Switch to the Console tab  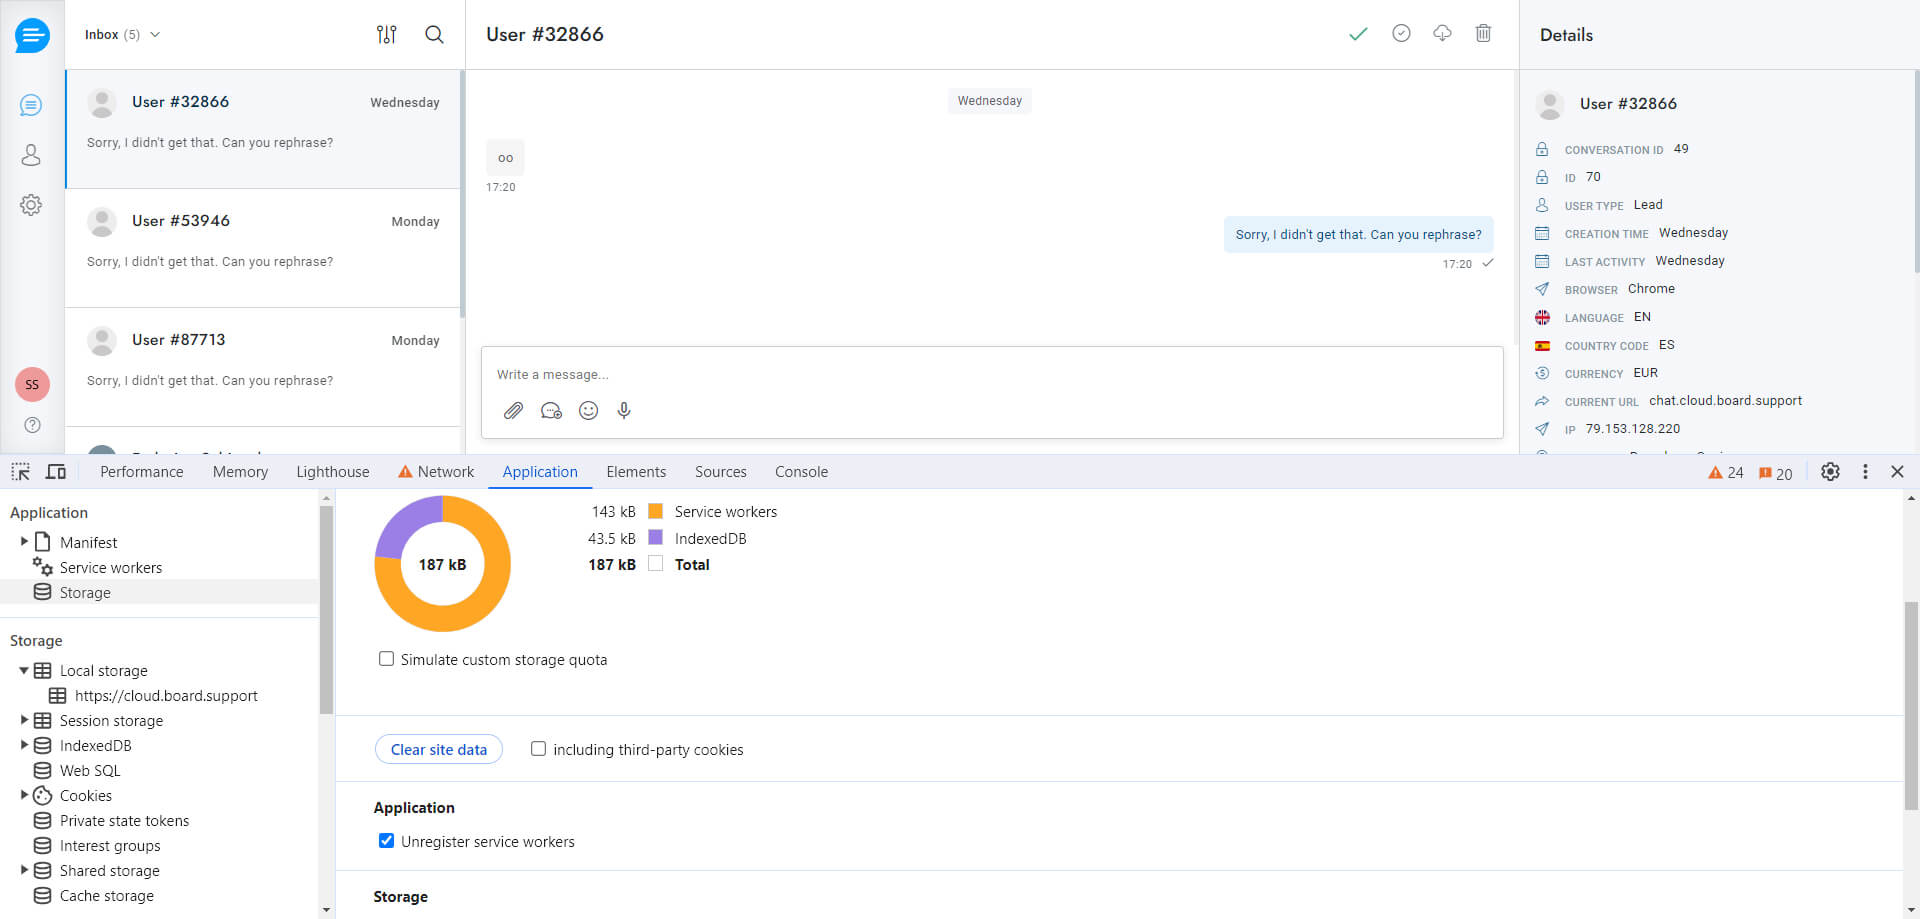801,472
